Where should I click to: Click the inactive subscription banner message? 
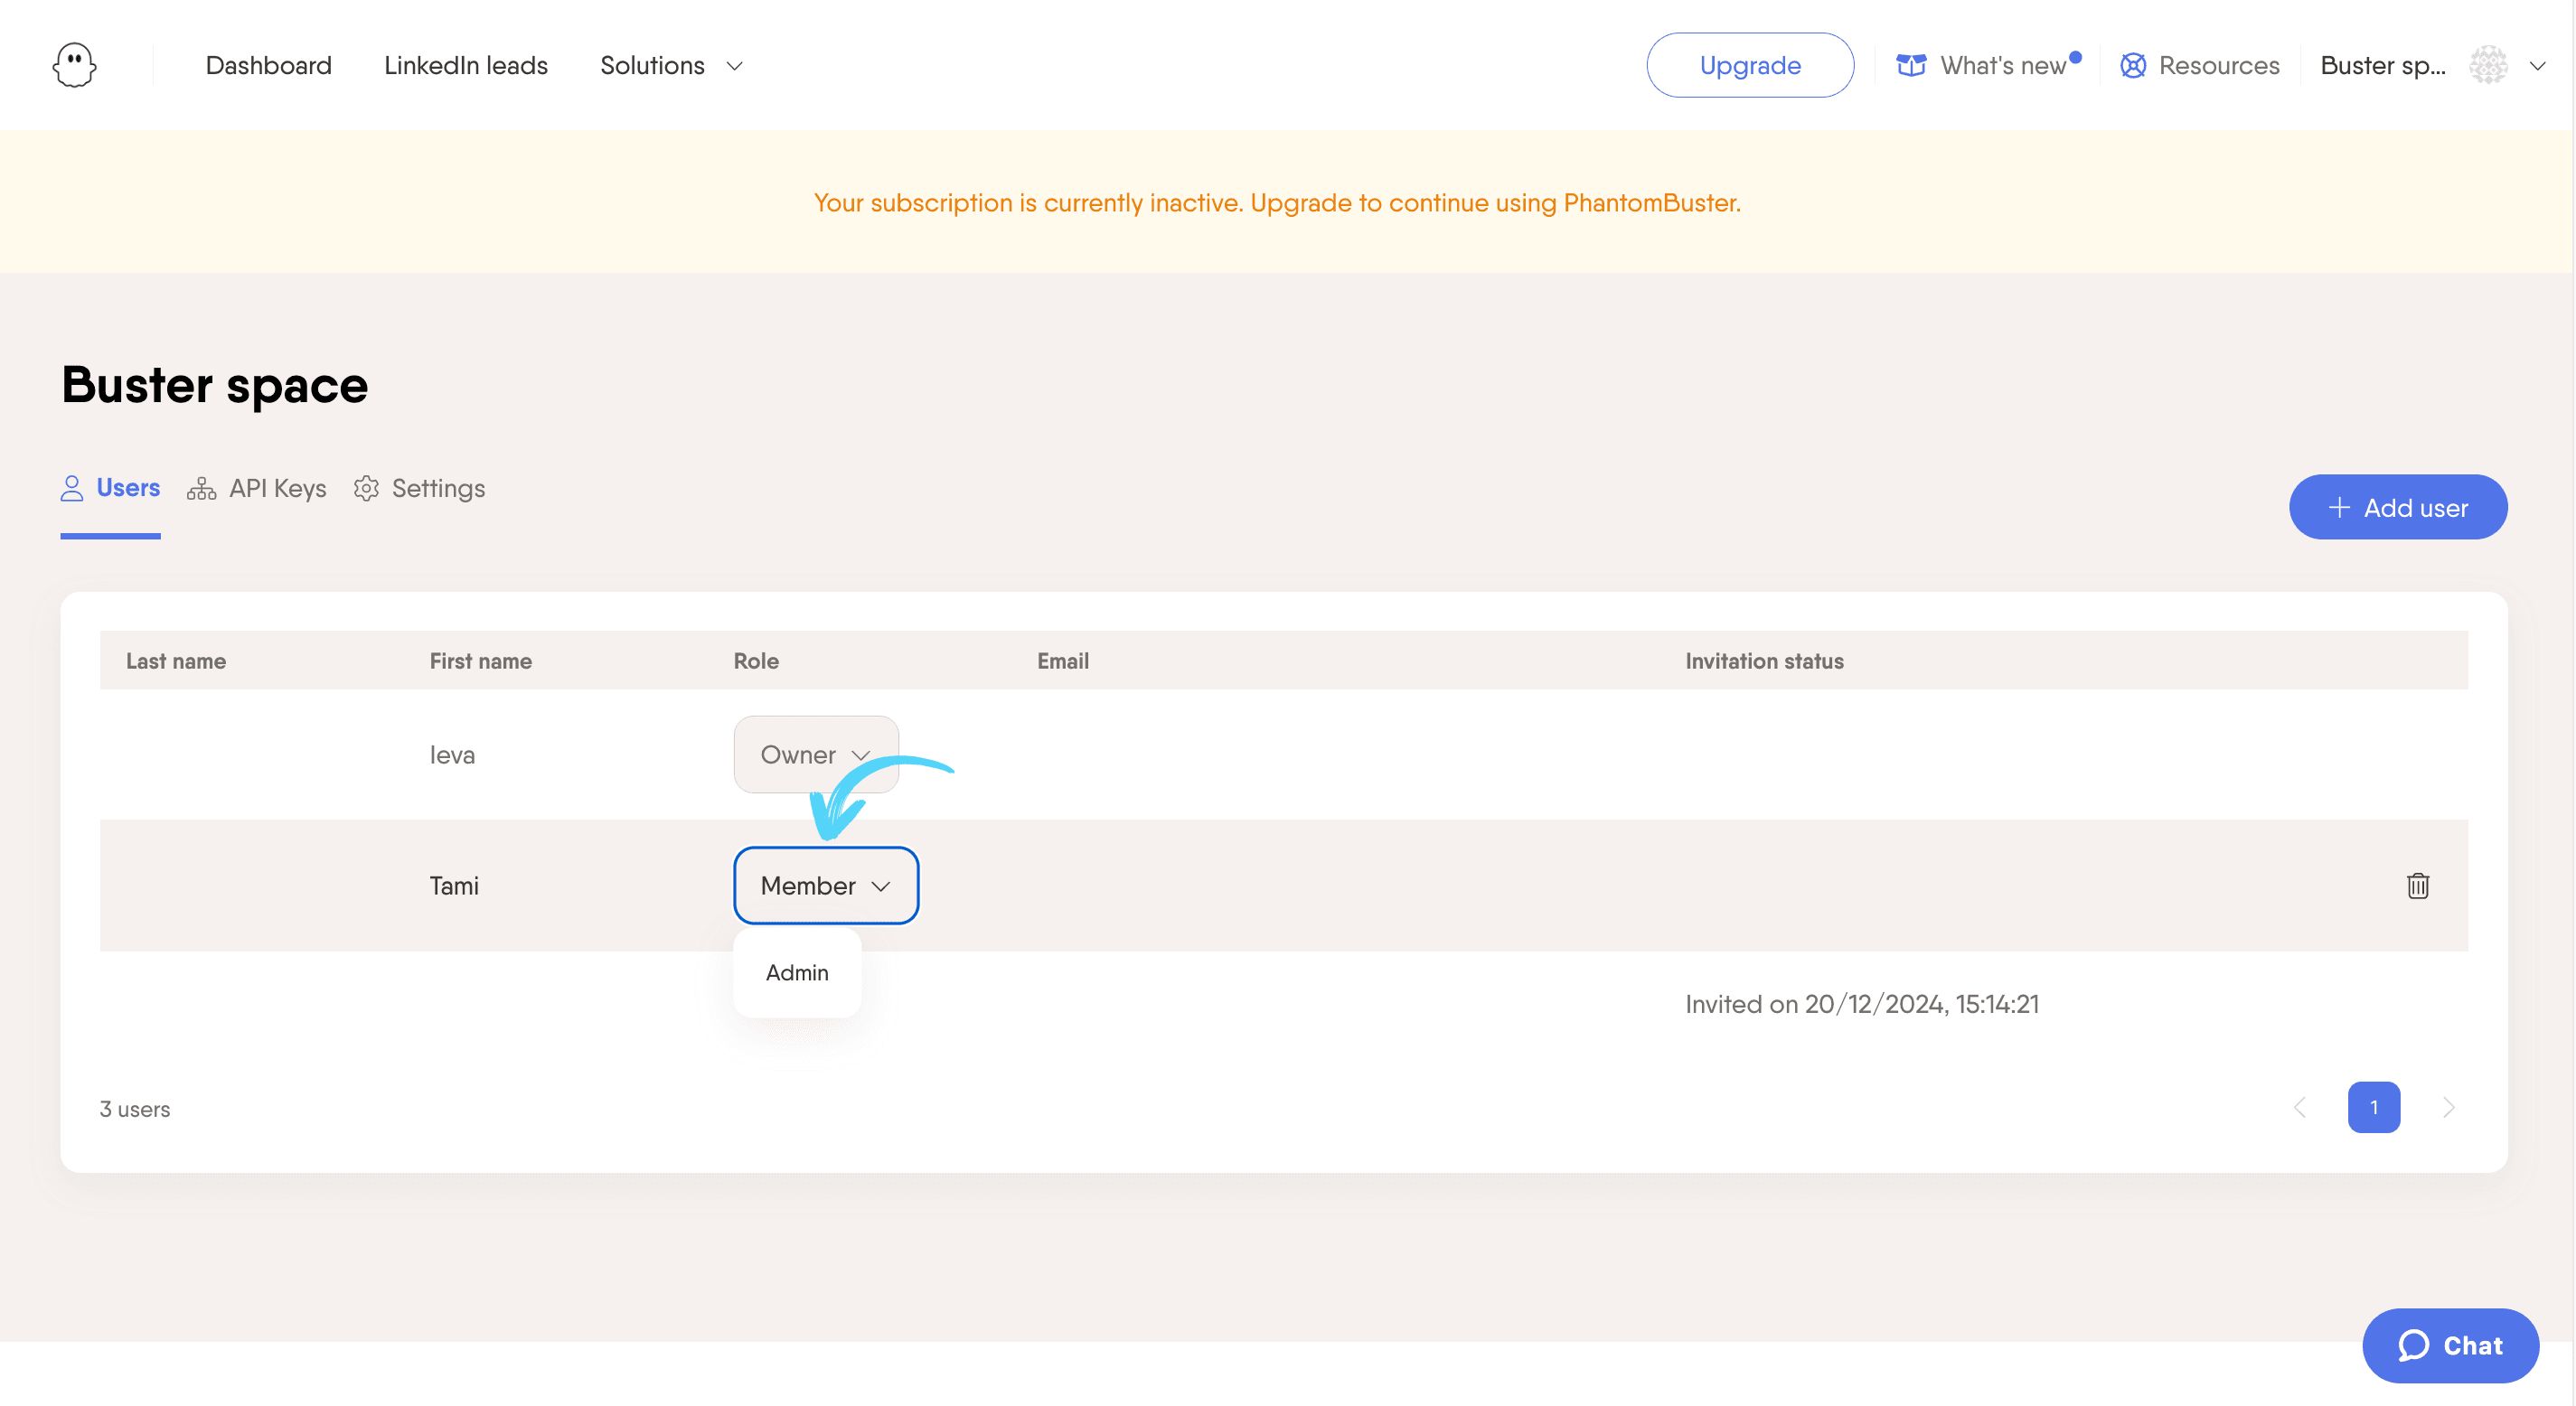click(1277, 202)
